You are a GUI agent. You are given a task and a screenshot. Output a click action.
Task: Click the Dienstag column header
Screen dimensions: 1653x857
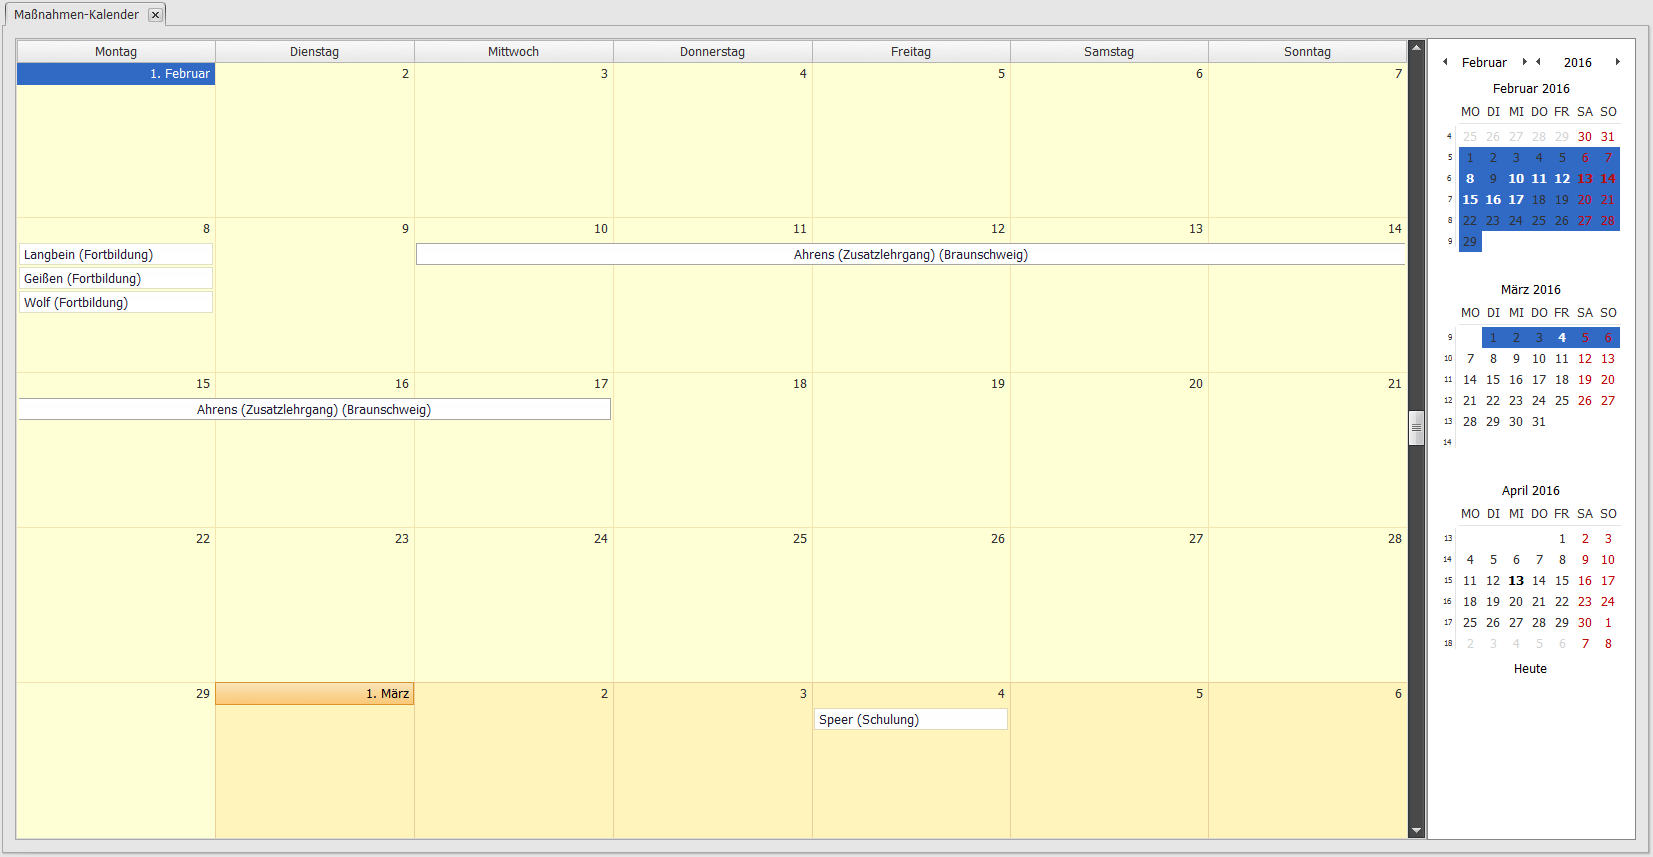click(314, 52)
